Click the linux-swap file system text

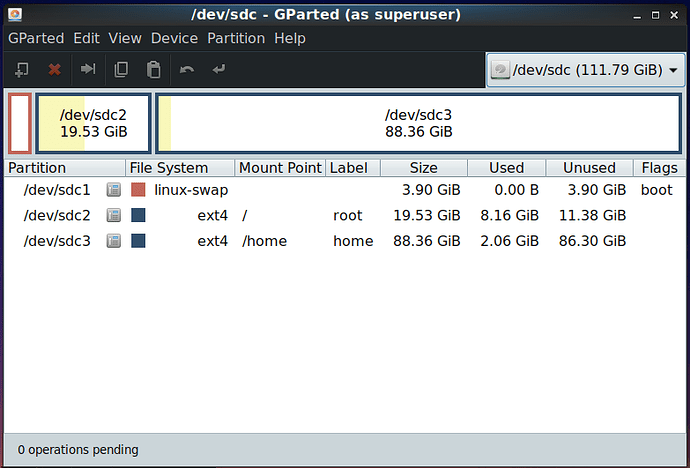point(191,190)
